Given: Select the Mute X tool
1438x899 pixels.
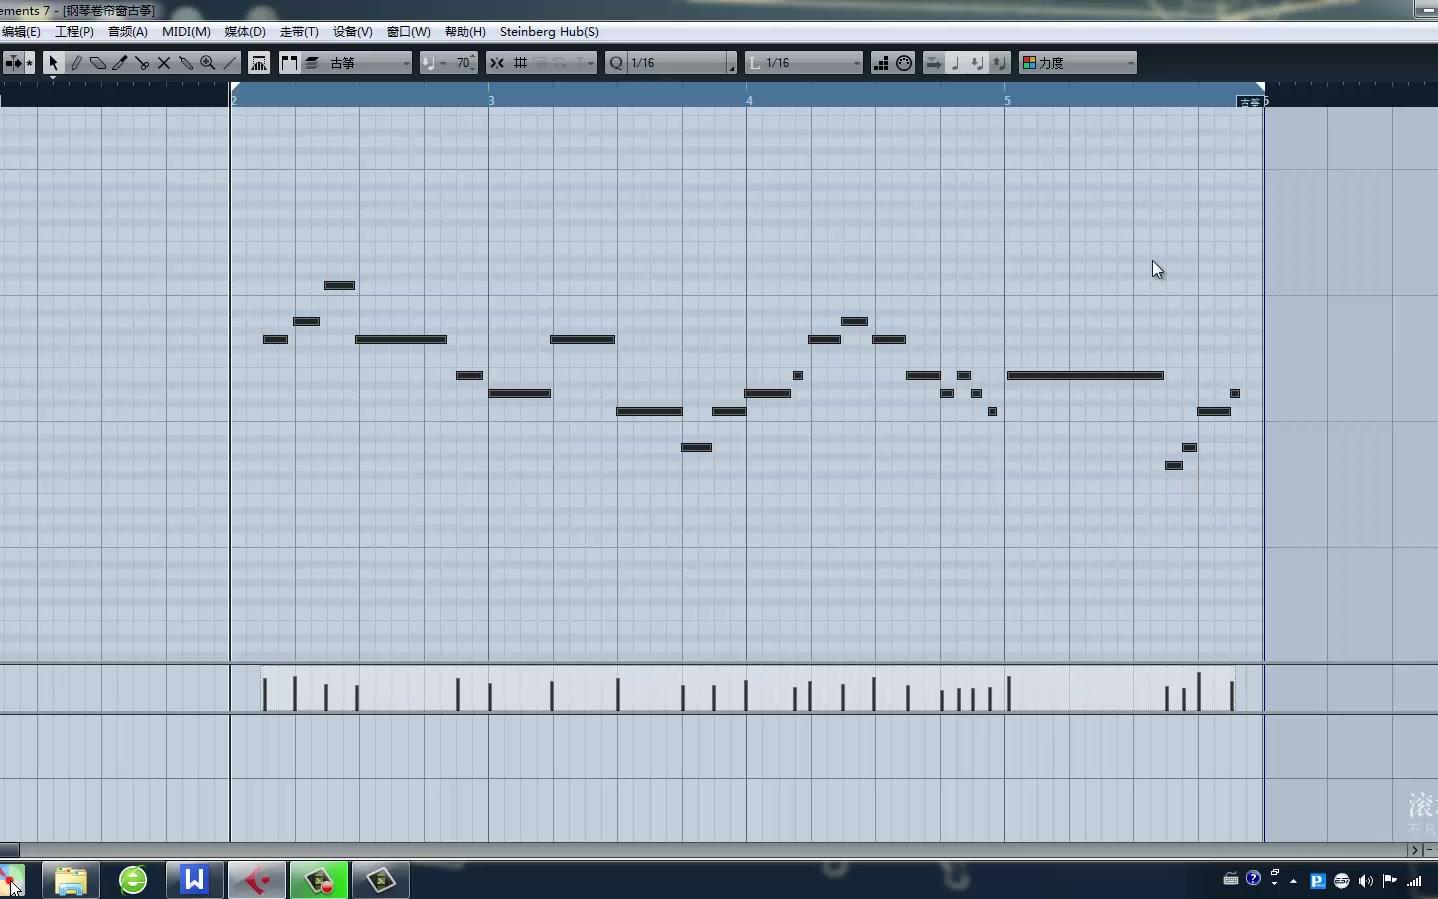Looking at the screenshot, I should pyautogui.click(x=164, y=63).
